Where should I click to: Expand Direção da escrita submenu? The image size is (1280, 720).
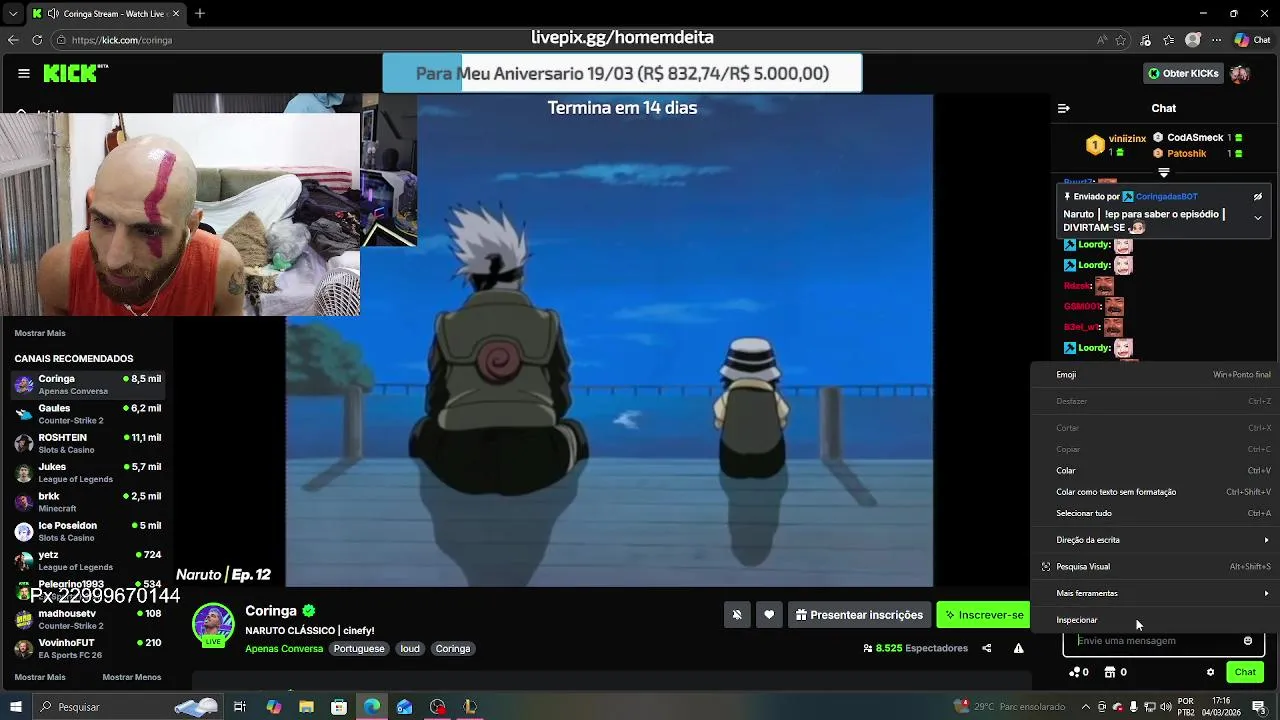click(x=1156, y=540)
